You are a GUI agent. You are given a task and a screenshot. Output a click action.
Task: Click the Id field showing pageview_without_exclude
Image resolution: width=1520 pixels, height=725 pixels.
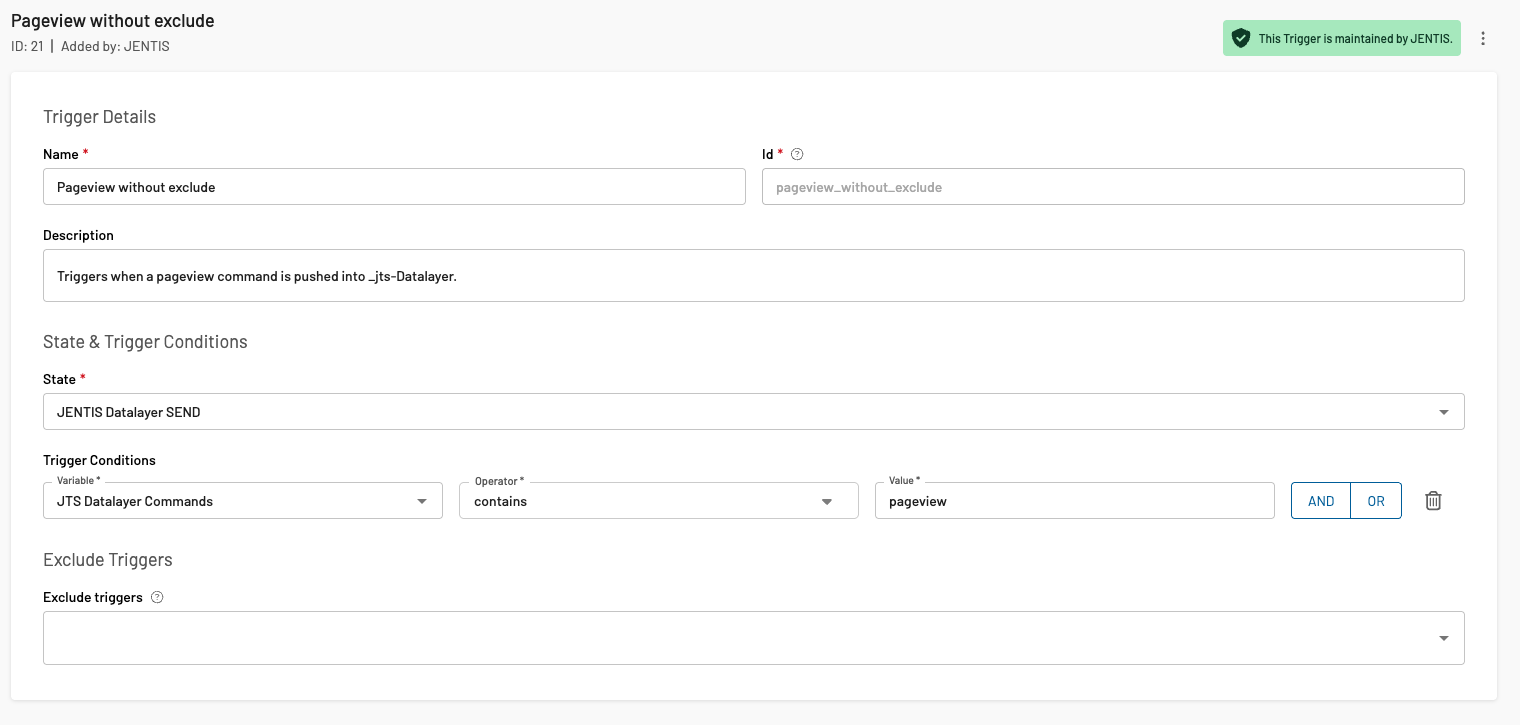click(x=1112, y=187)
